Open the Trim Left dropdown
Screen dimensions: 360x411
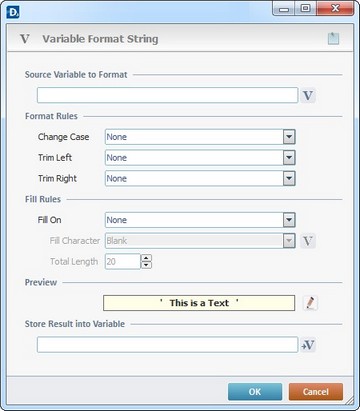click(x=289, y=158)
